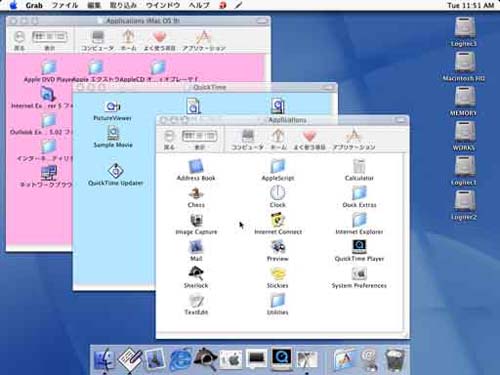This screenshot has height=375, width=500.
Task: Click Favorites heart in front Applications toolbar
Action: tap(309, 140)
